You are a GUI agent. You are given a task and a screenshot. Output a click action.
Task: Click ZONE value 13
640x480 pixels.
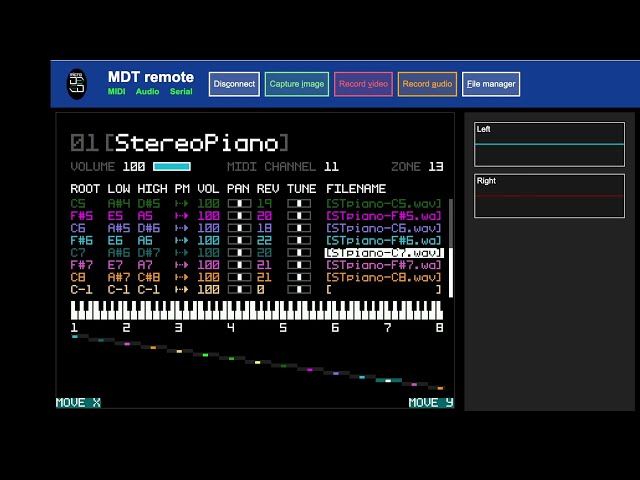click(436, 167)
